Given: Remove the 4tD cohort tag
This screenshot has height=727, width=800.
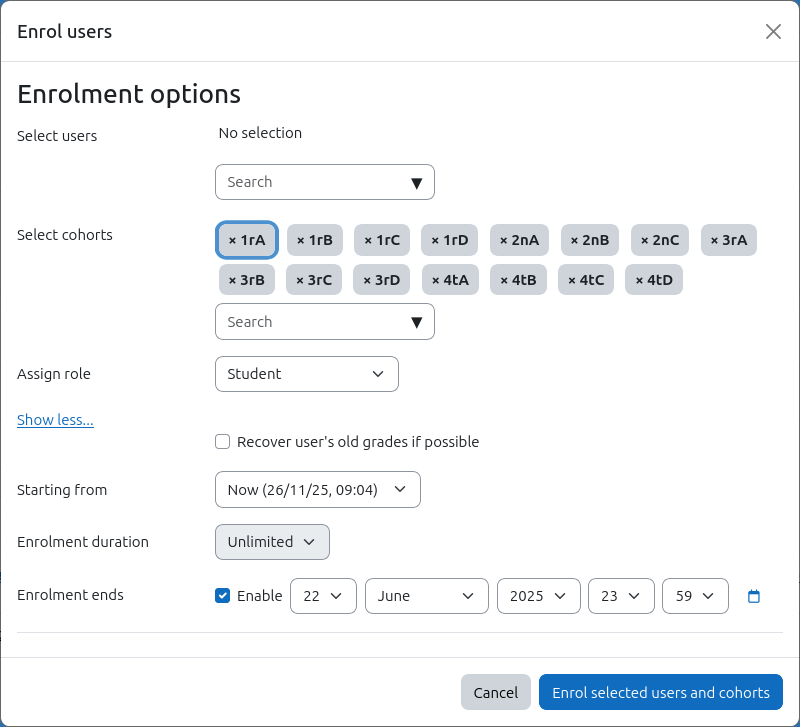Looking at the screenshot, I should [654, 280].
